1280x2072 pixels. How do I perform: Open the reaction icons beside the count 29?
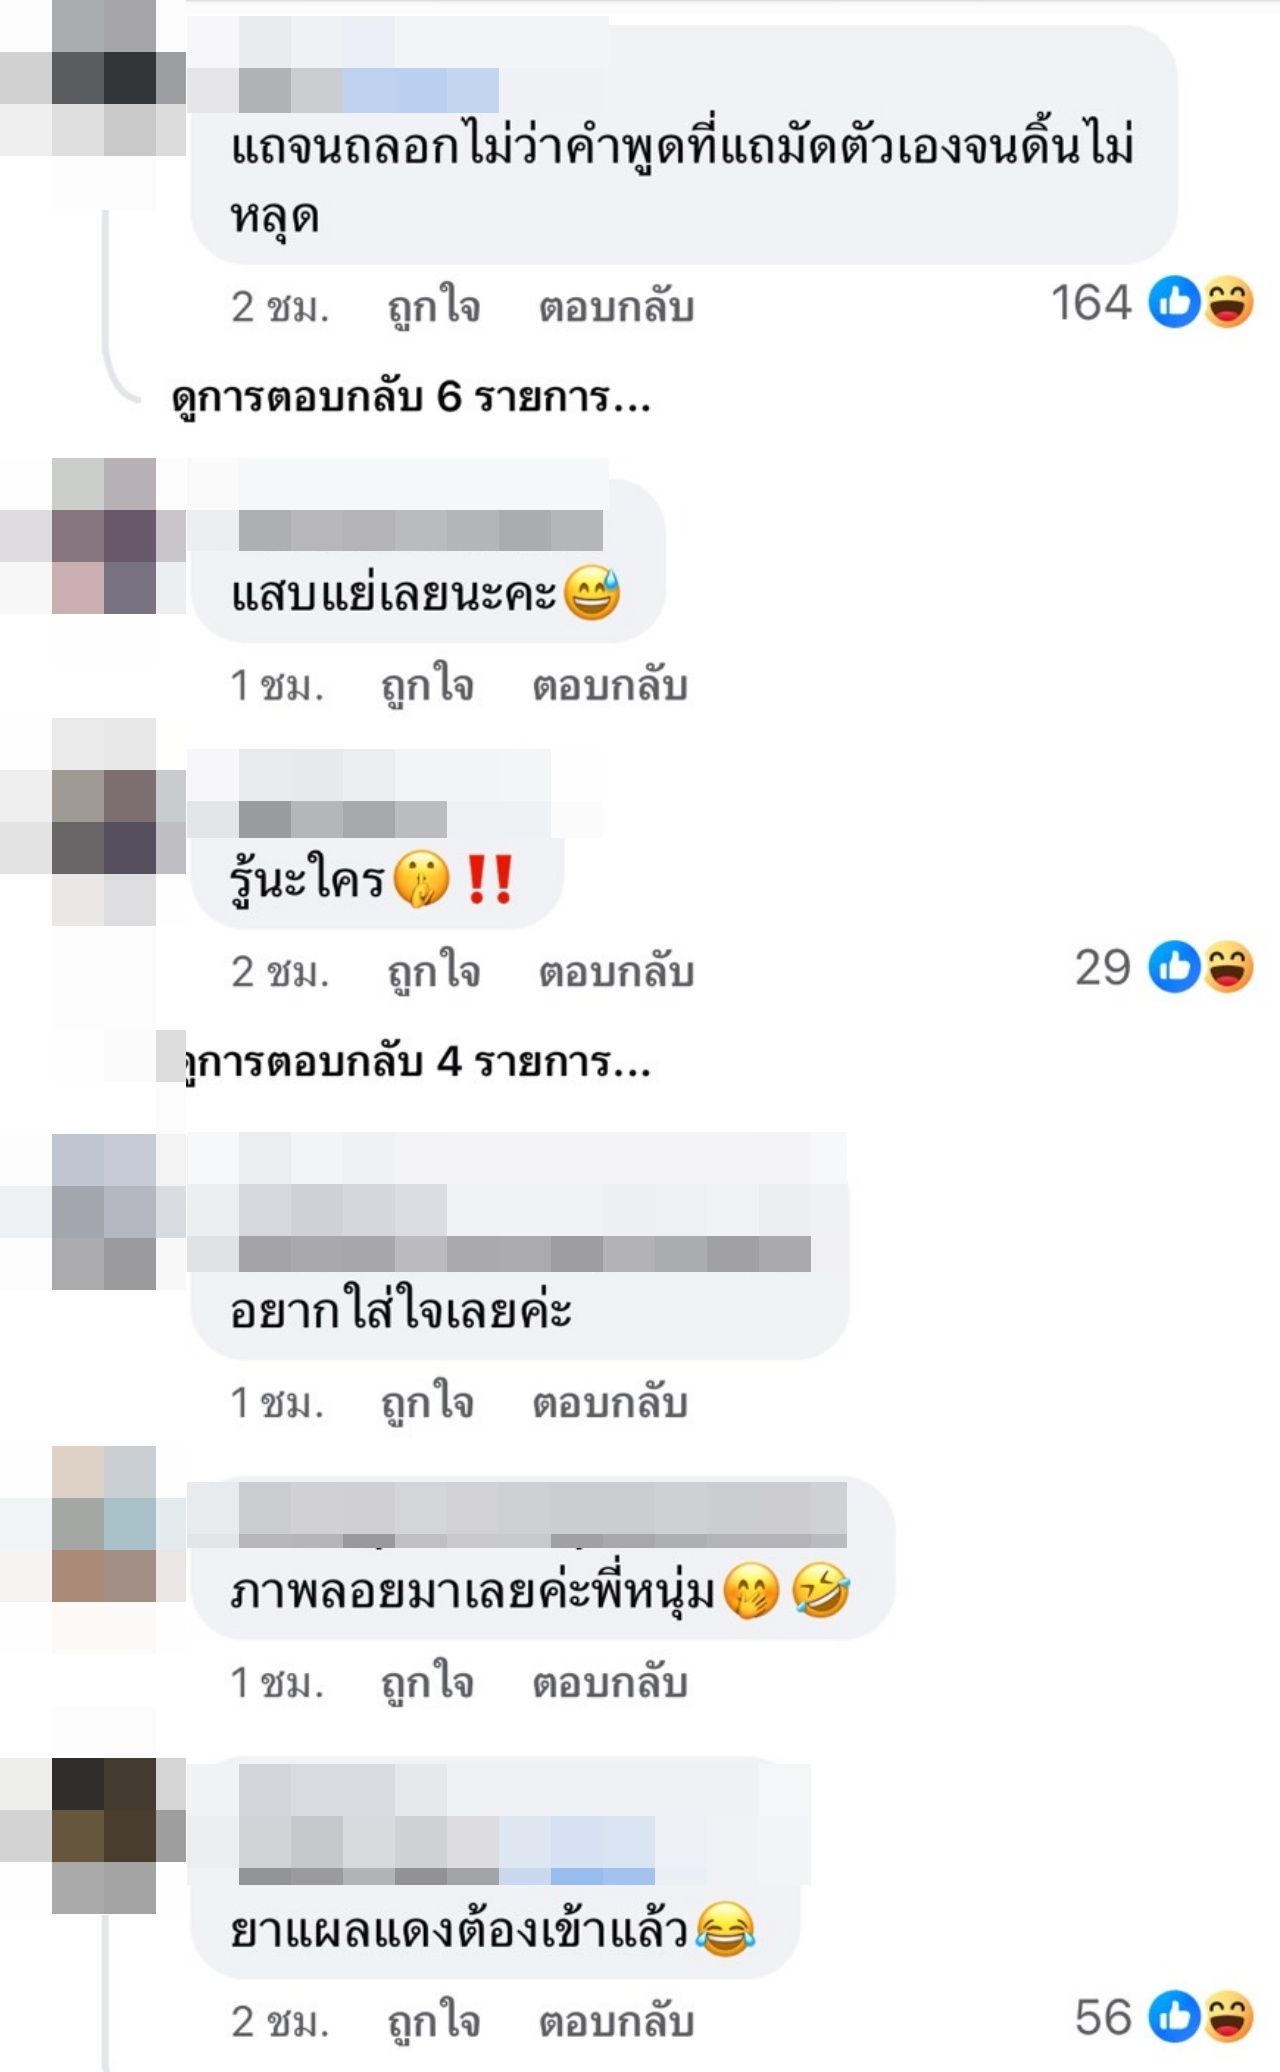coord(1201,967)
